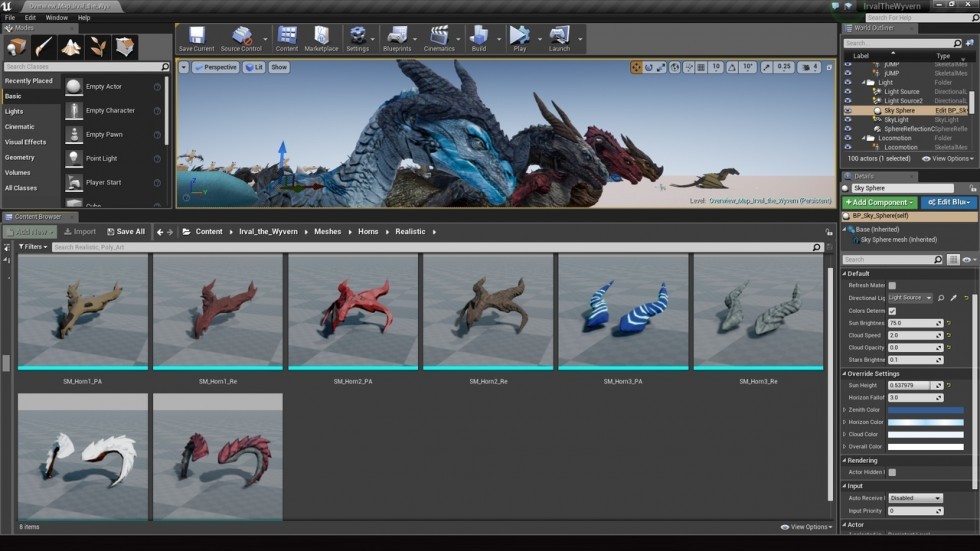
Task: Open Directional Light Actor Light Source dropdown
Action: pyautogui.click(x=910, y=297)
